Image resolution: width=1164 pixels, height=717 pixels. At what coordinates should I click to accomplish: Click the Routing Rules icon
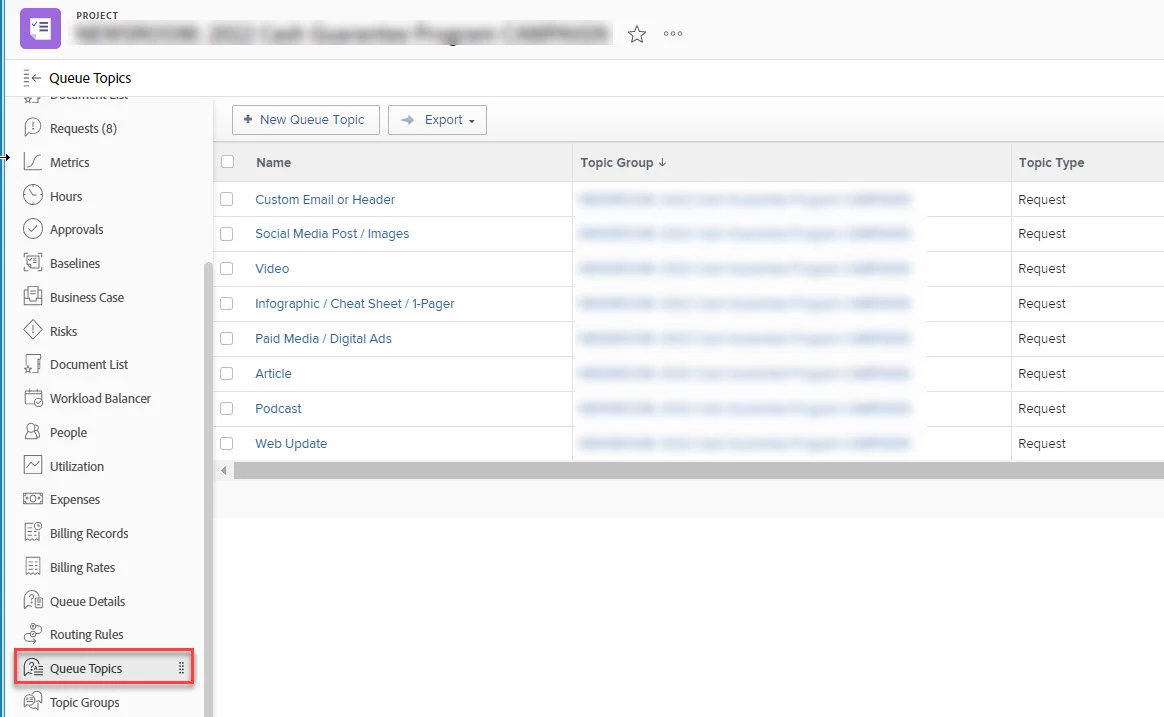[x=33, y=633]
